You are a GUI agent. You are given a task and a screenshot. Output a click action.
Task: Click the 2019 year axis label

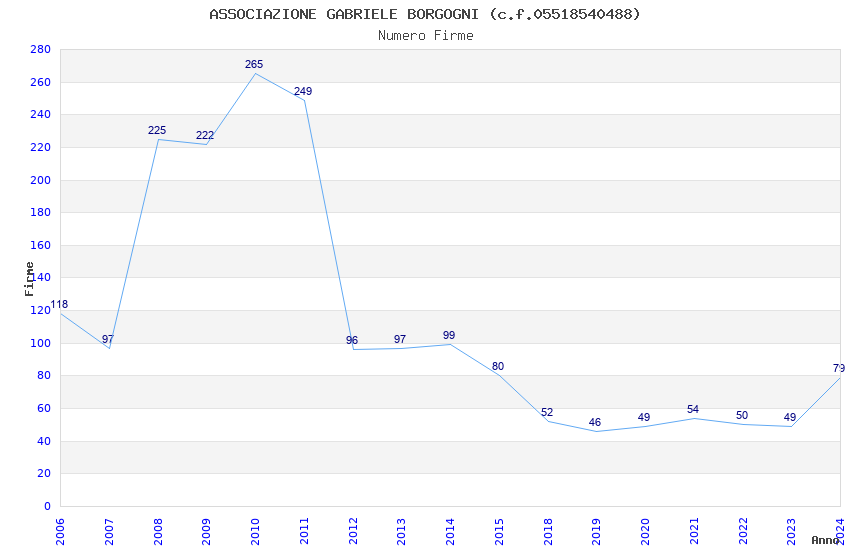596,532
